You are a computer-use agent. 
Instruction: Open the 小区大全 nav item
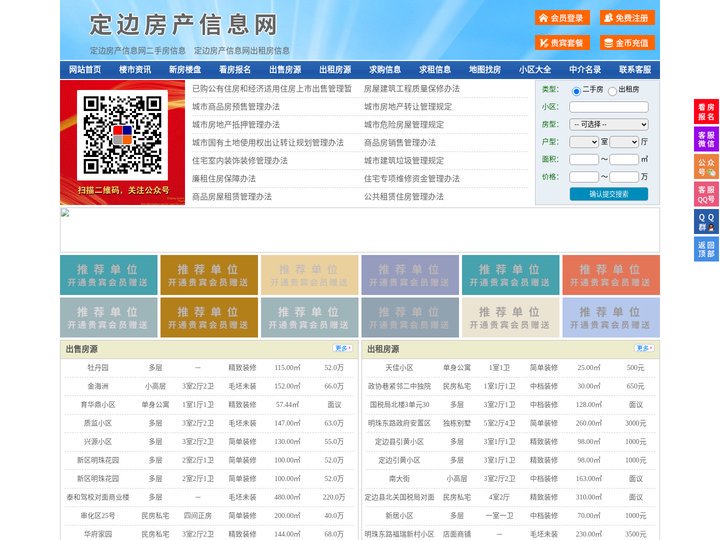pyautogui.click(x=535, y=70)
